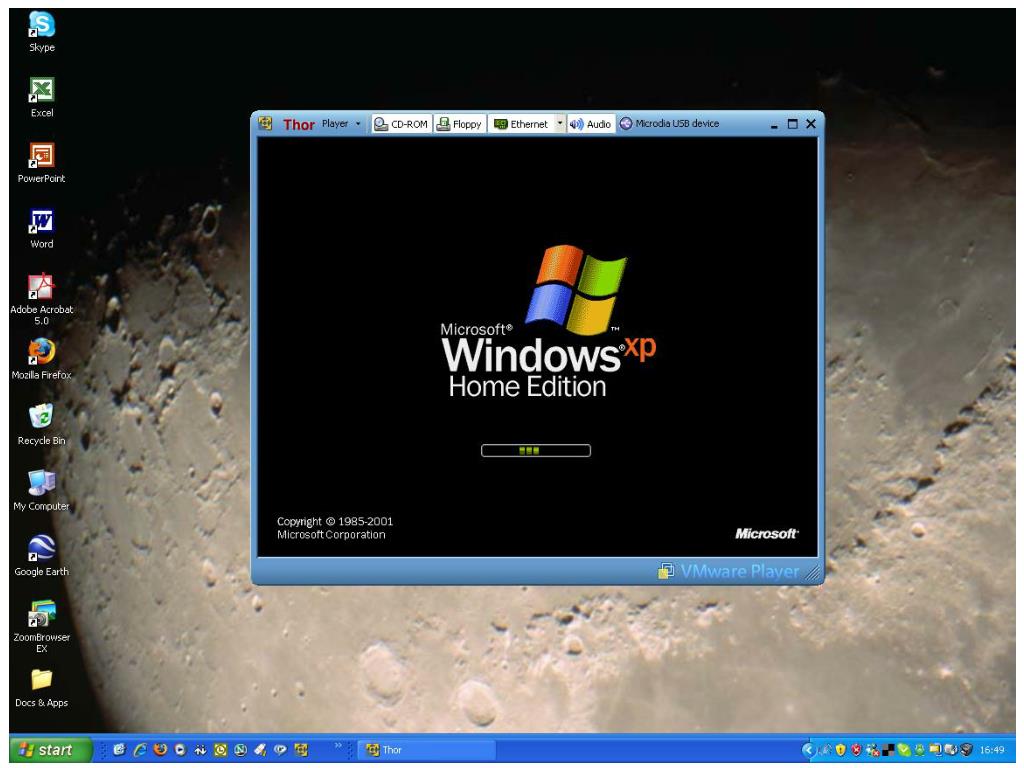Minimize the VMware Player window
1024x768 pixels.
click(x=775, y=124)
